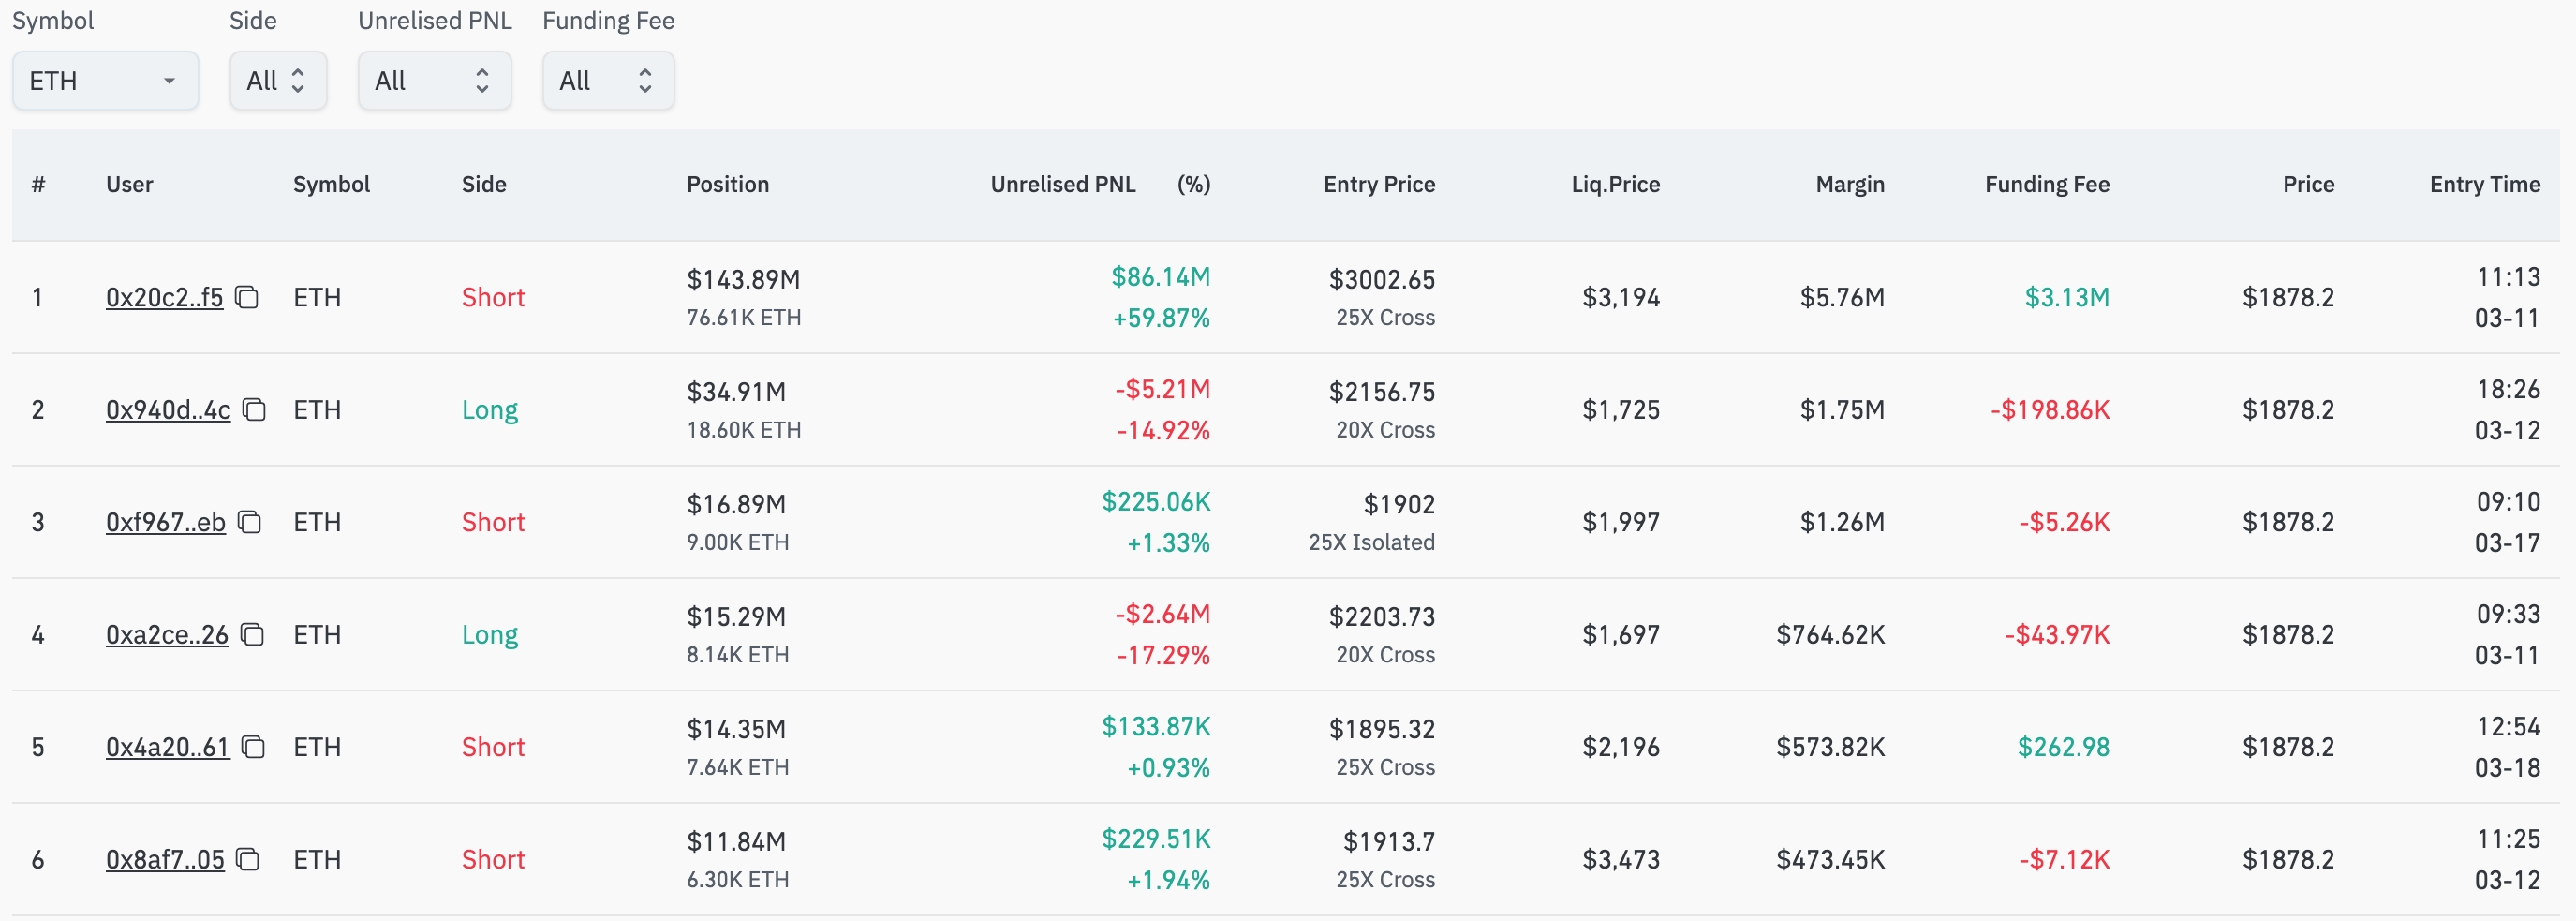Open the Side filter set to All

[x=278, y=80]
